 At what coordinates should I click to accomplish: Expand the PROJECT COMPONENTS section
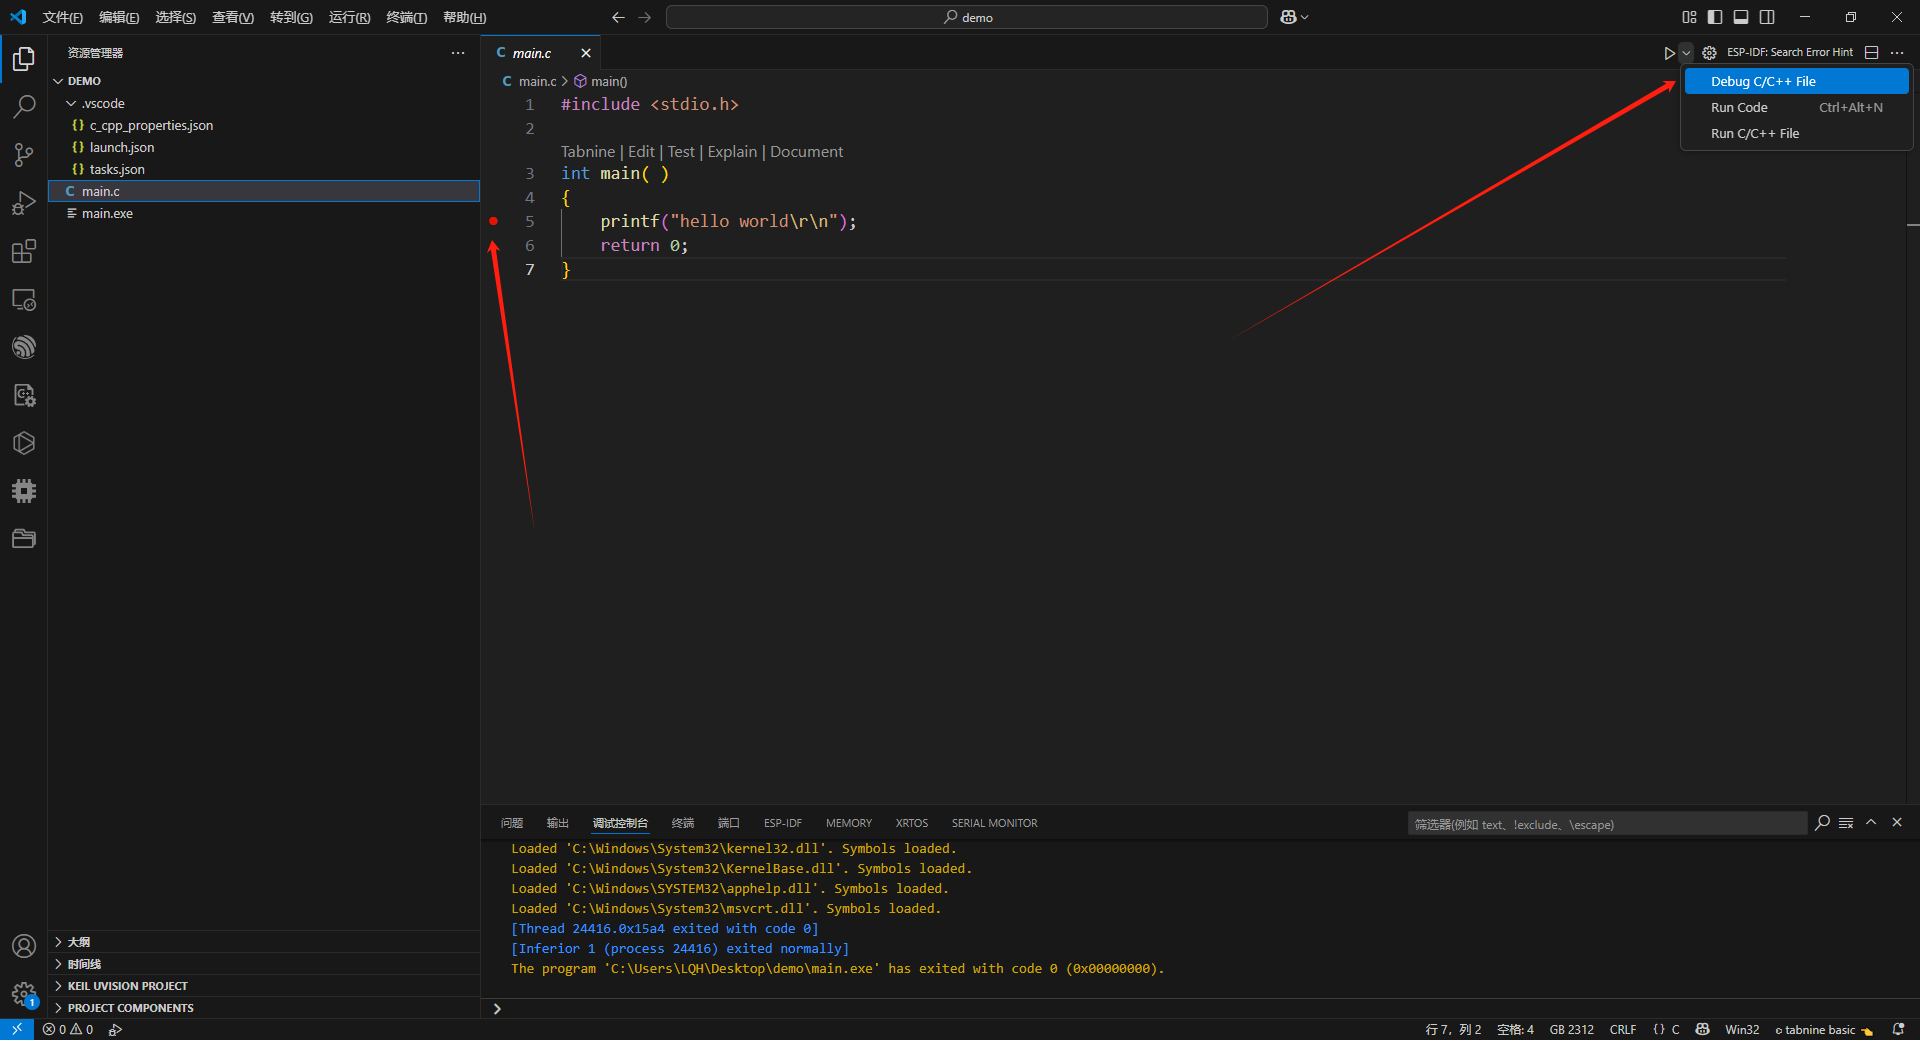[130, 1008]
